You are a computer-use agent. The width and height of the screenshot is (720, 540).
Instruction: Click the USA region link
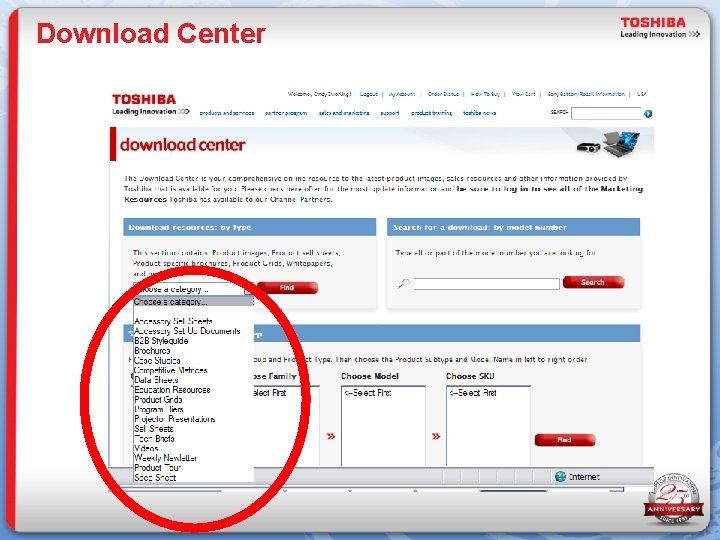pos(641,94)
